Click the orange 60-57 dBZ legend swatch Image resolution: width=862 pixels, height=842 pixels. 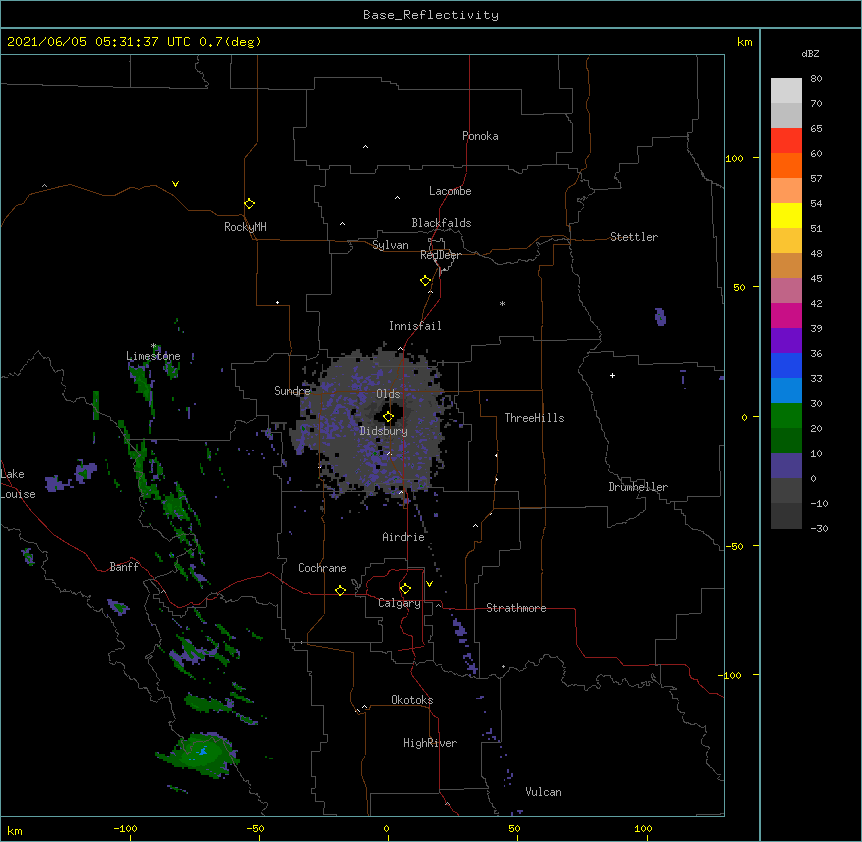tap(786, 165)
